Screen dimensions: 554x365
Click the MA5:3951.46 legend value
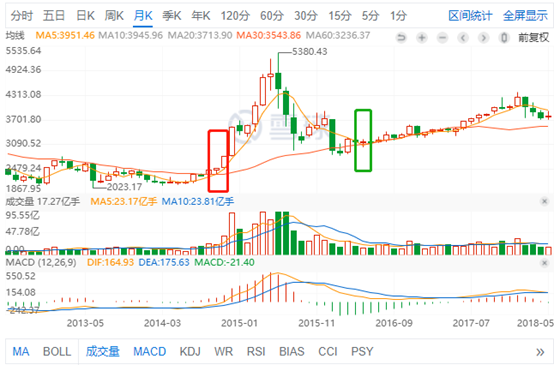tap(65, 35)
